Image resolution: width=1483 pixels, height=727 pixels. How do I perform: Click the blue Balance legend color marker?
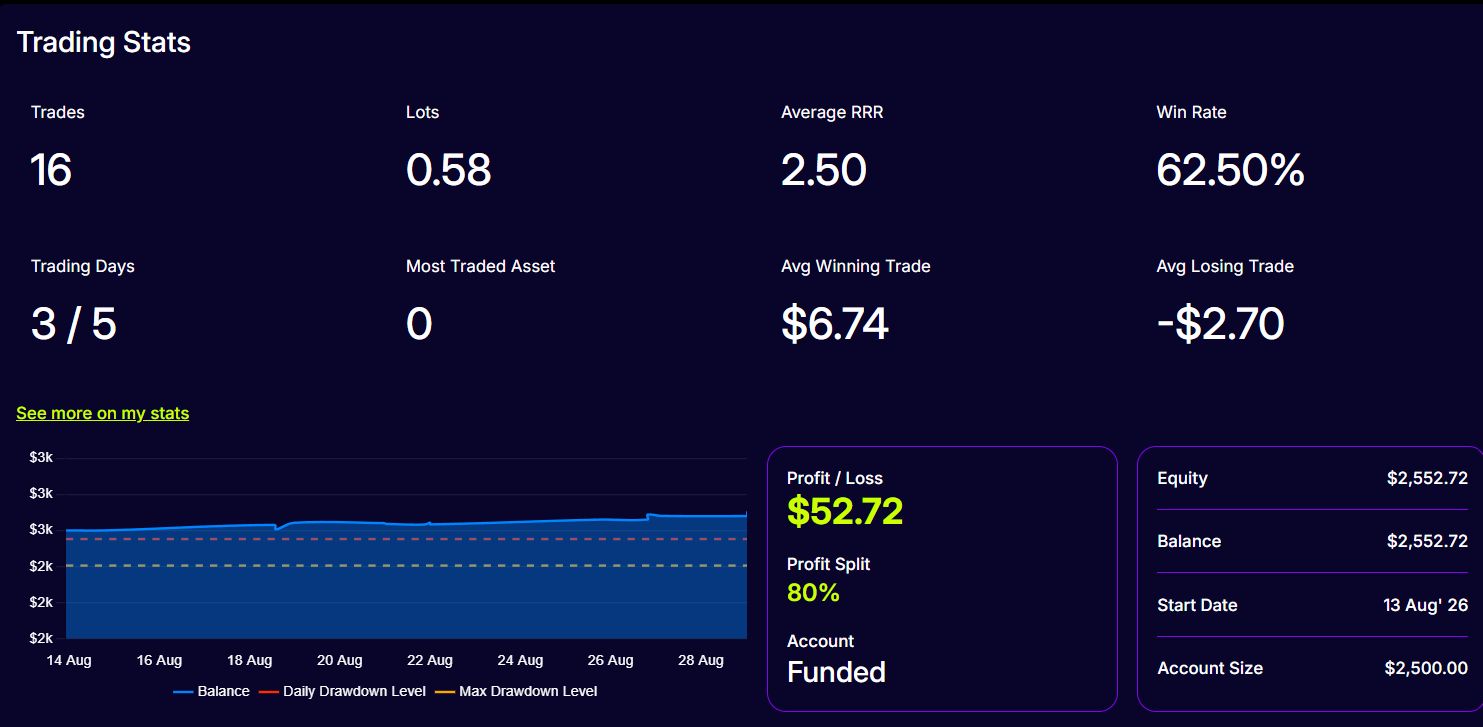183,692
